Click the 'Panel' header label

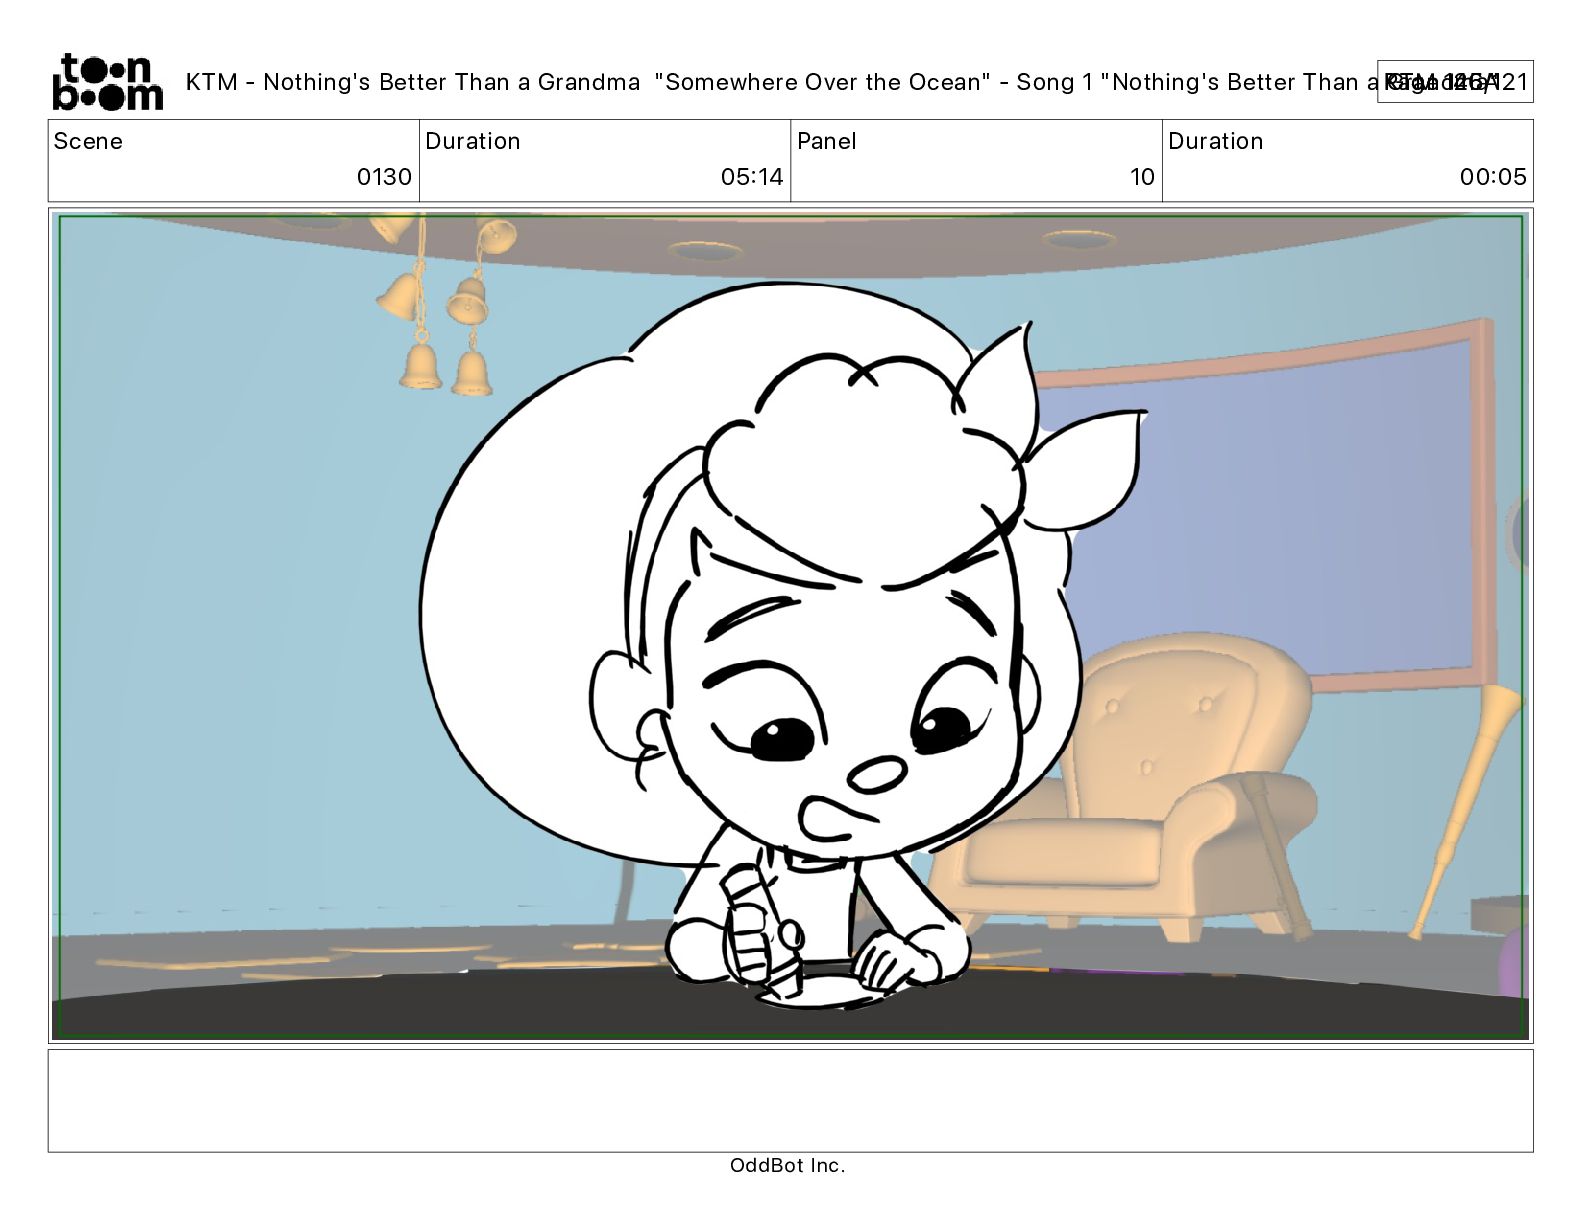827,141
